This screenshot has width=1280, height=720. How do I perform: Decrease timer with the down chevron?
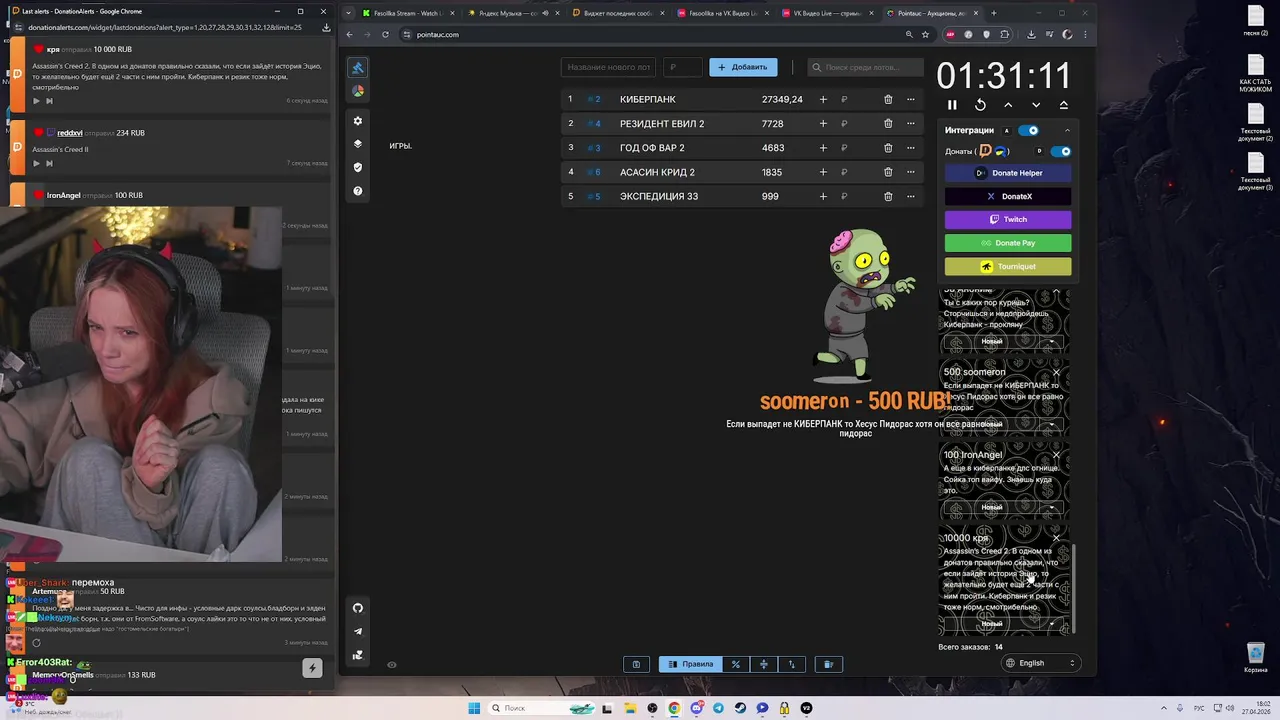click(x=1036, y=105)
